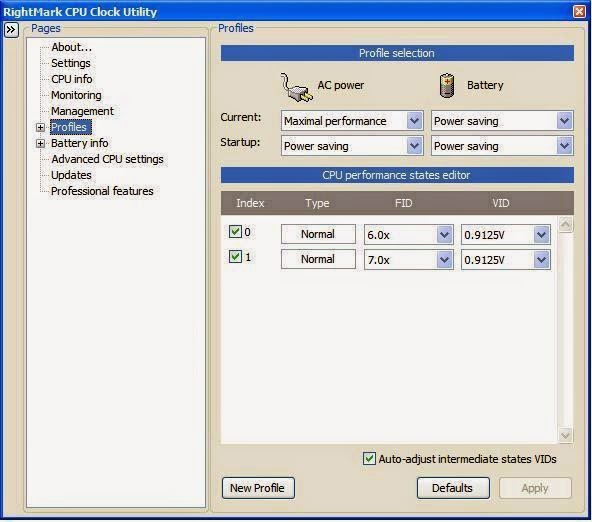Expand the Battery info tree node
This screenshot has width=592, height=522.
pos(40,143)
